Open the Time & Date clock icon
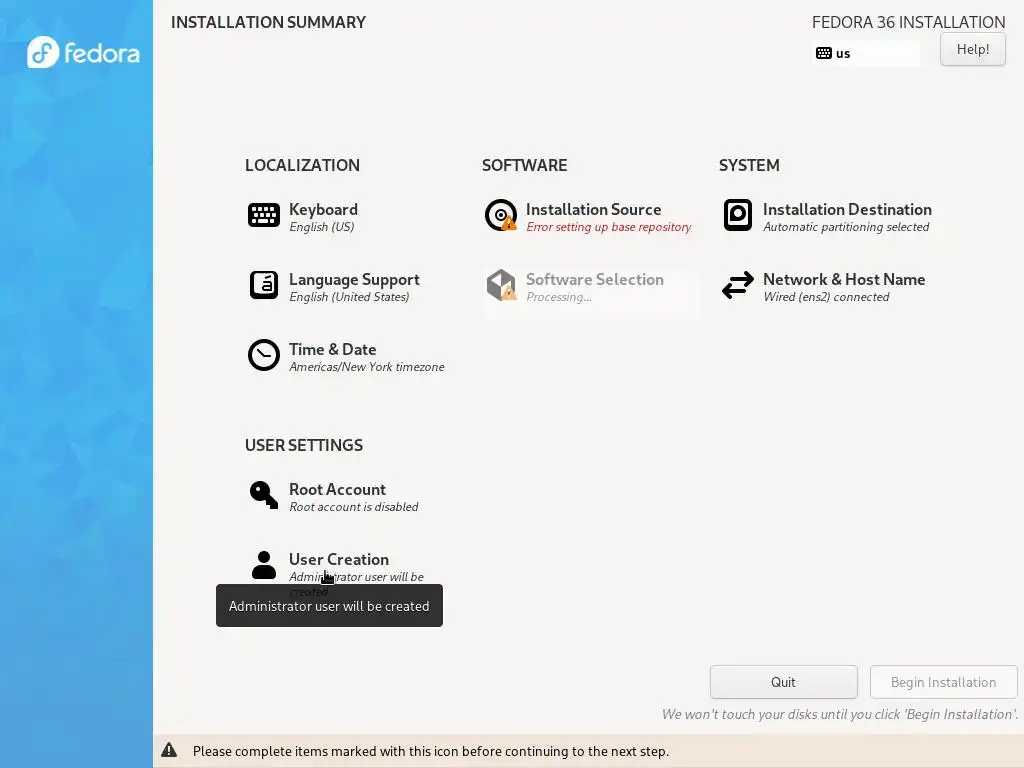The width and height of the screenshot is (1024, 768). tap(264, 355)
